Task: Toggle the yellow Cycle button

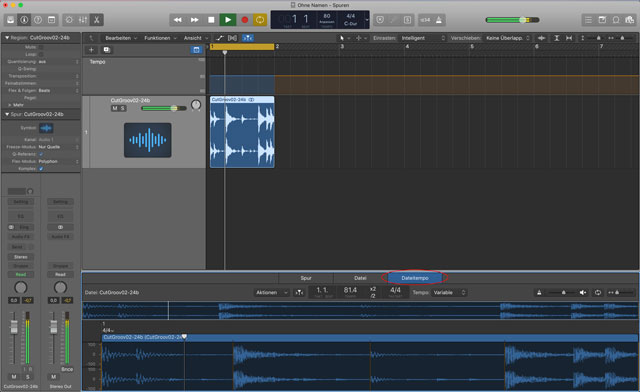Action: pos(260,20)
